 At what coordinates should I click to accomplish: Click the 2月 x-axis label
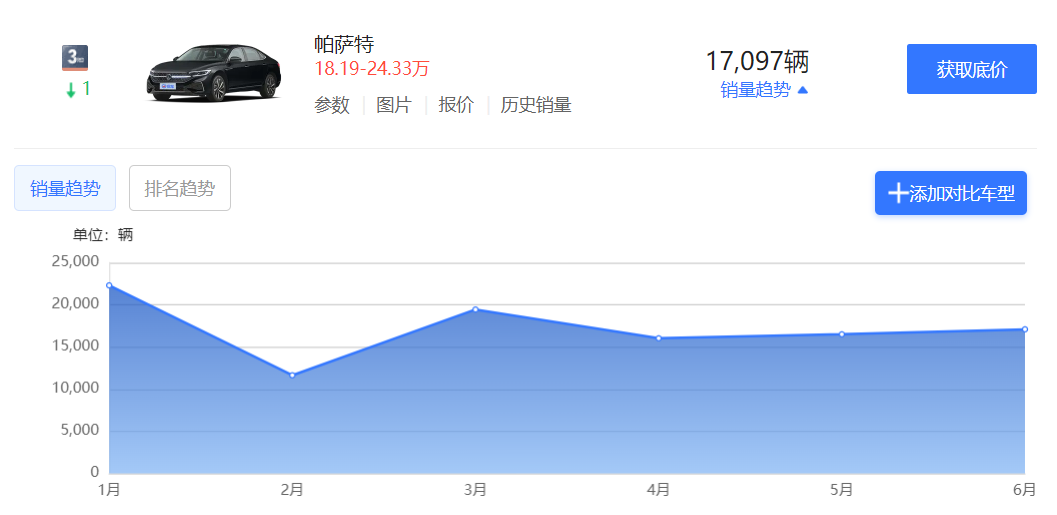coord(292,490)
